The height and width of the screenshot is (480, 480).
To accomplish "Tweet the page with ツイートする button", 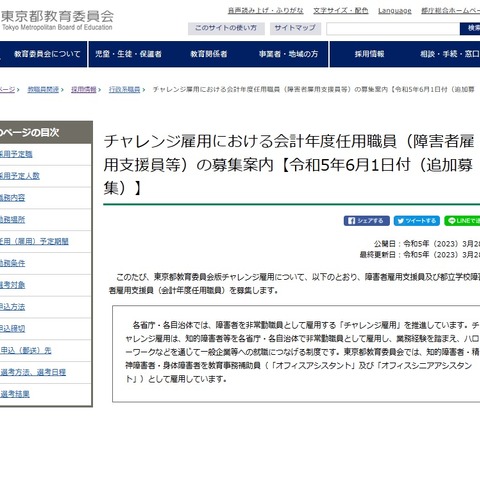I will point(417,221).
